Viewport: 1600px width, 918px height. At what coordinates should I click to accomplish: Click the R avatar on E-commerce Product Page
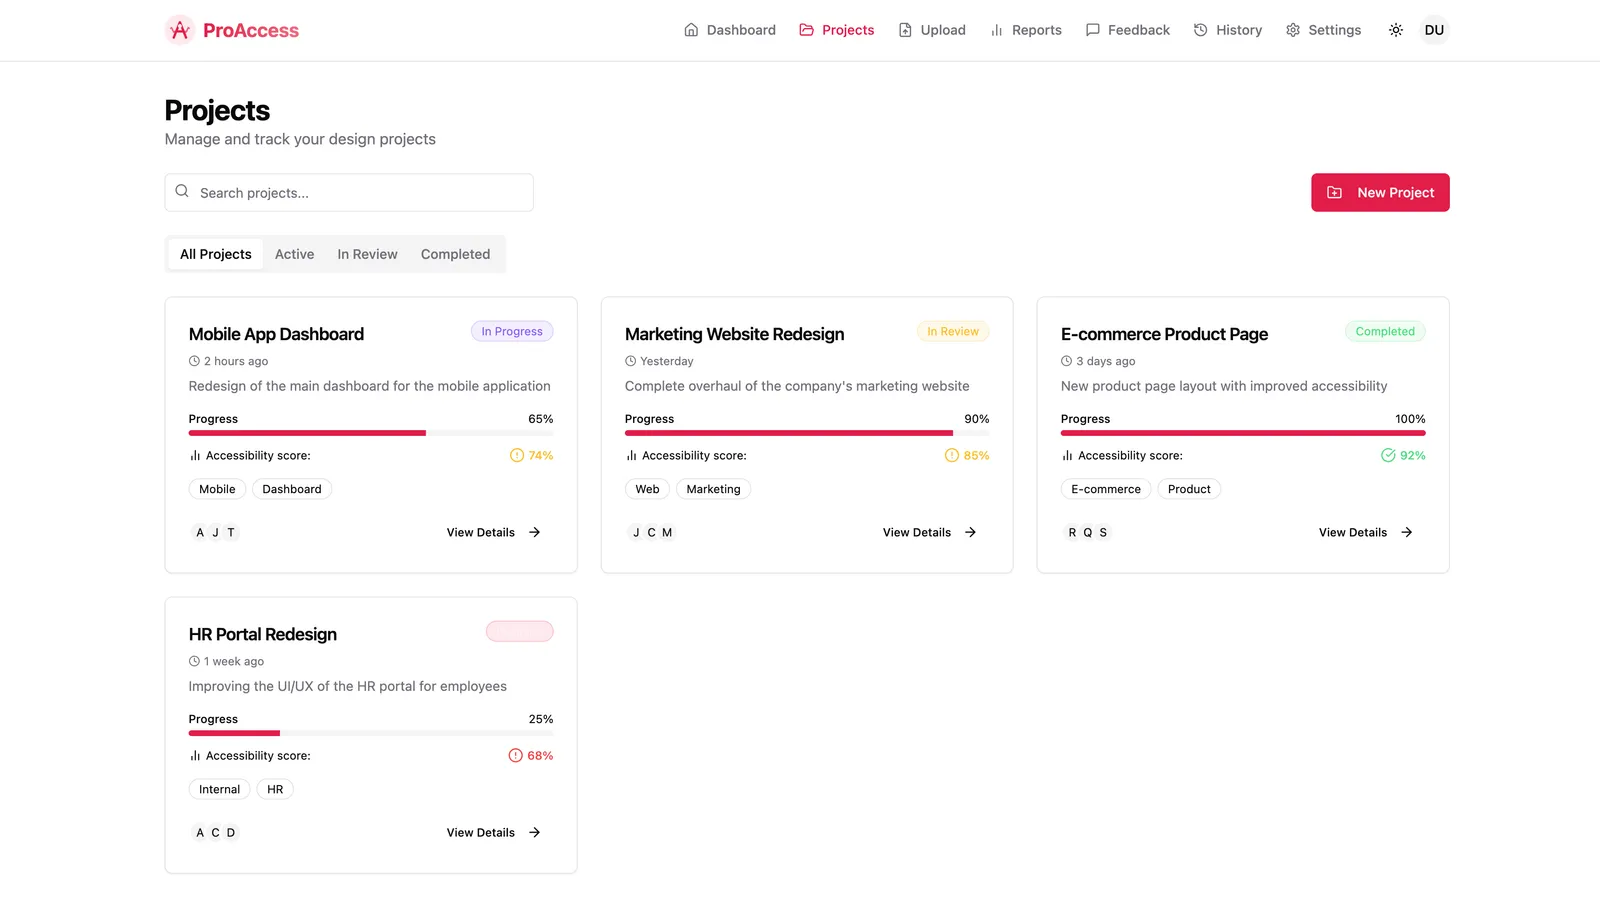1072,533
